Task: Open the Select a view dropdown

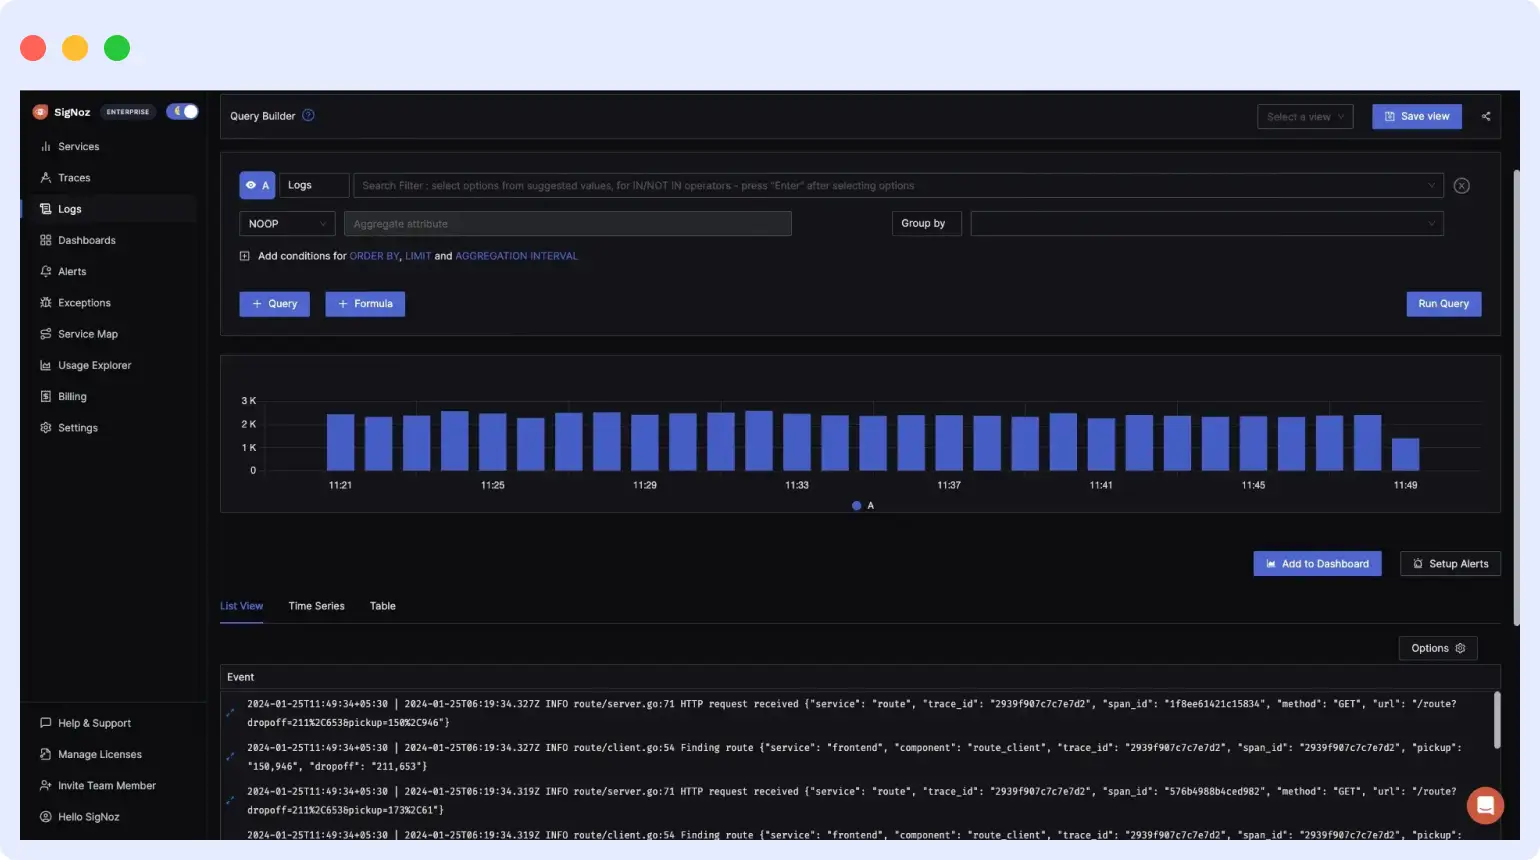Action: point(1305,117)
